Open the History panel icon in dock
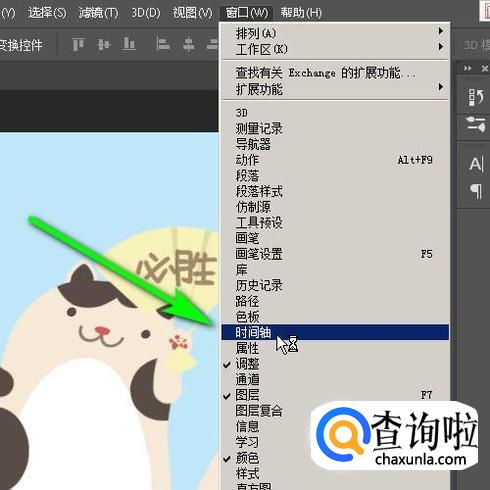 476,97
